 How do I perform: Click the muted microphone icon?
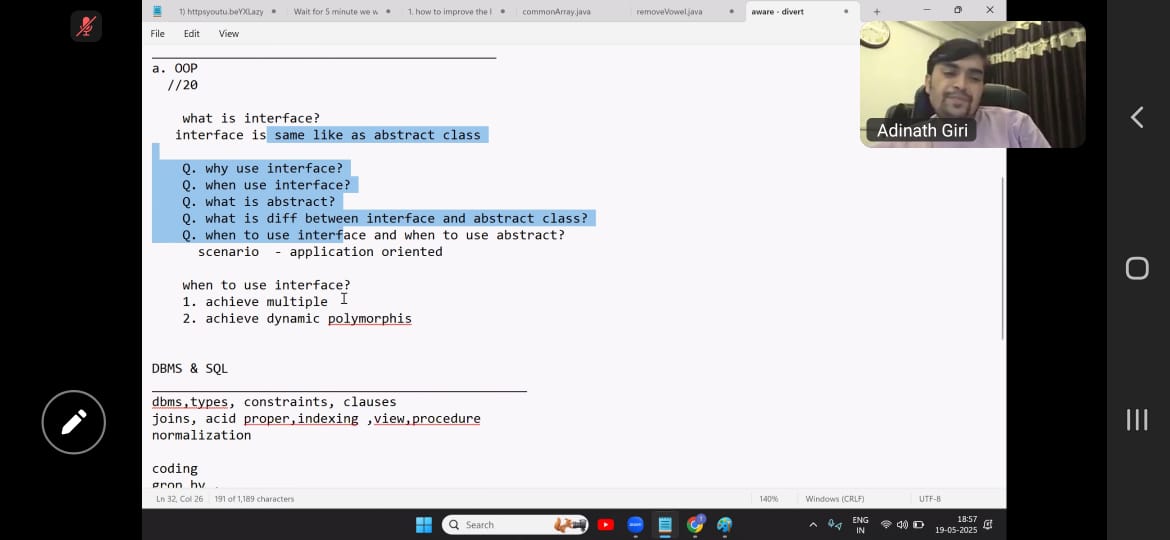point(86,26)
